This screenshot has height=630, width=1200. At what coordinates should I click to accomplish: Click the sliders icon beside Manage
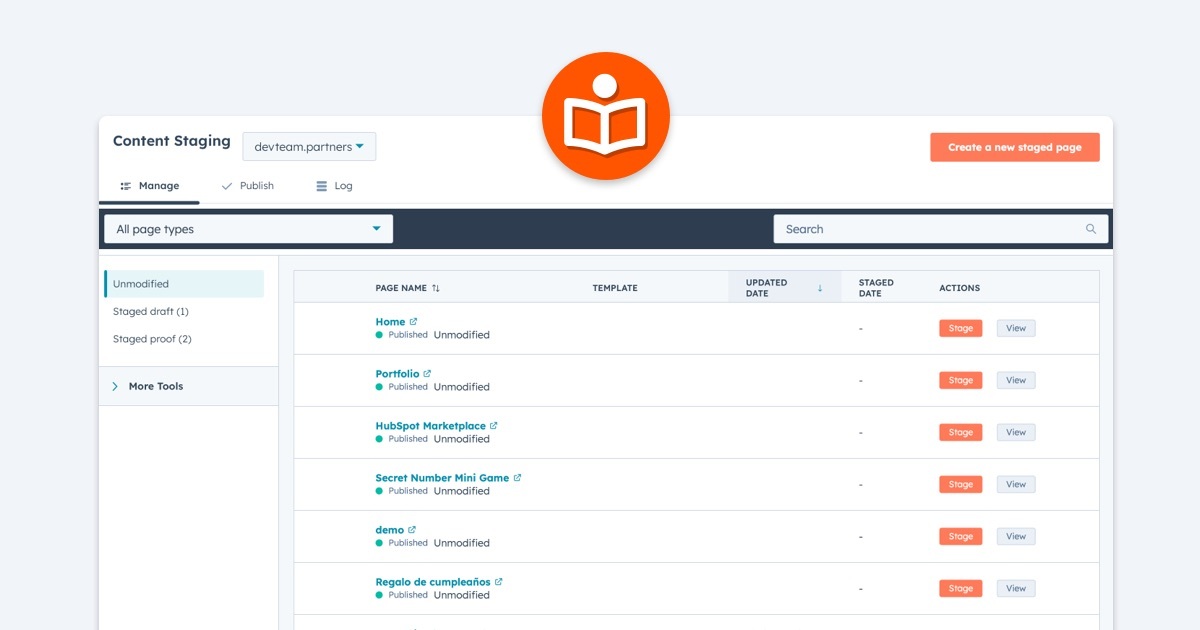pyautogui.click(x=125, y=185)
